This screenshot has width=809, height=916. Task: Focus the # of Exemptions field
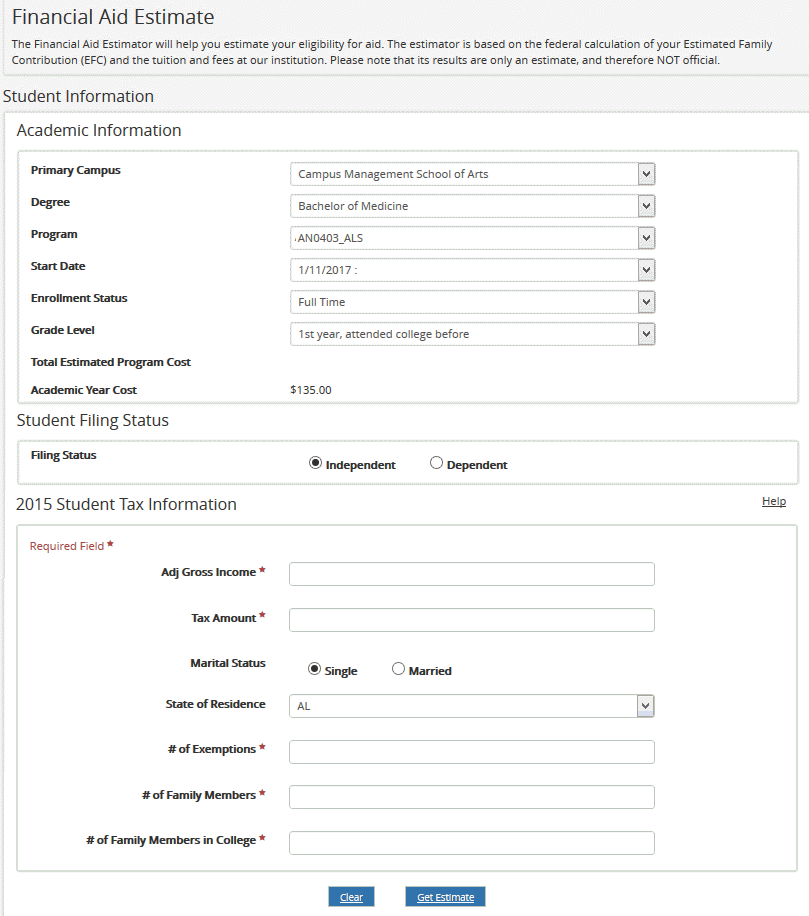[x=470, y=751]
